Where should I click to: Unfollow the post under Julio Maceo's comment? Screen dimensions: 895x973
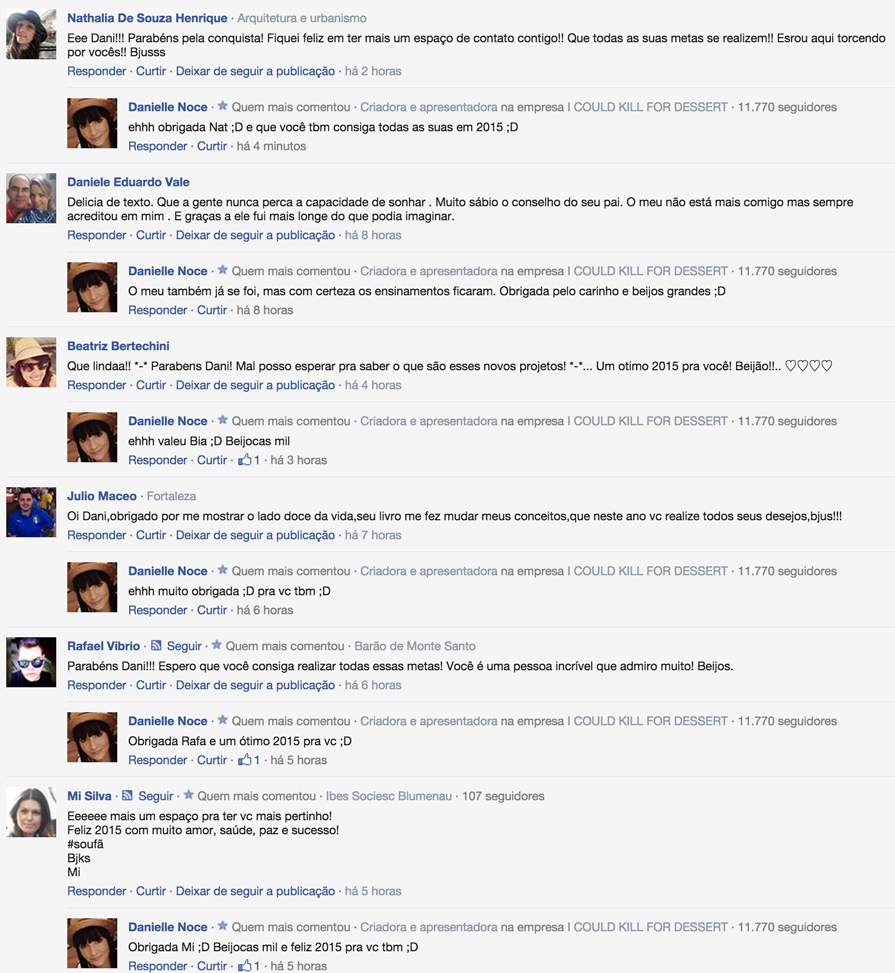click(x=255, y=536)
